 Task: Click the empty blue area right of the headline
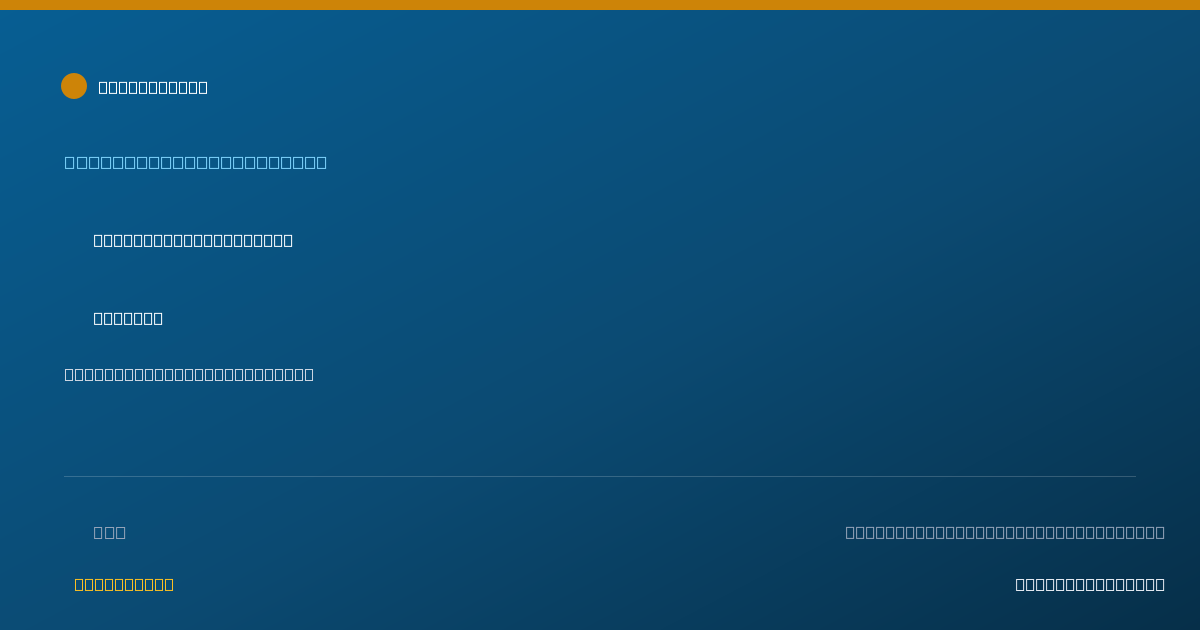760,162
